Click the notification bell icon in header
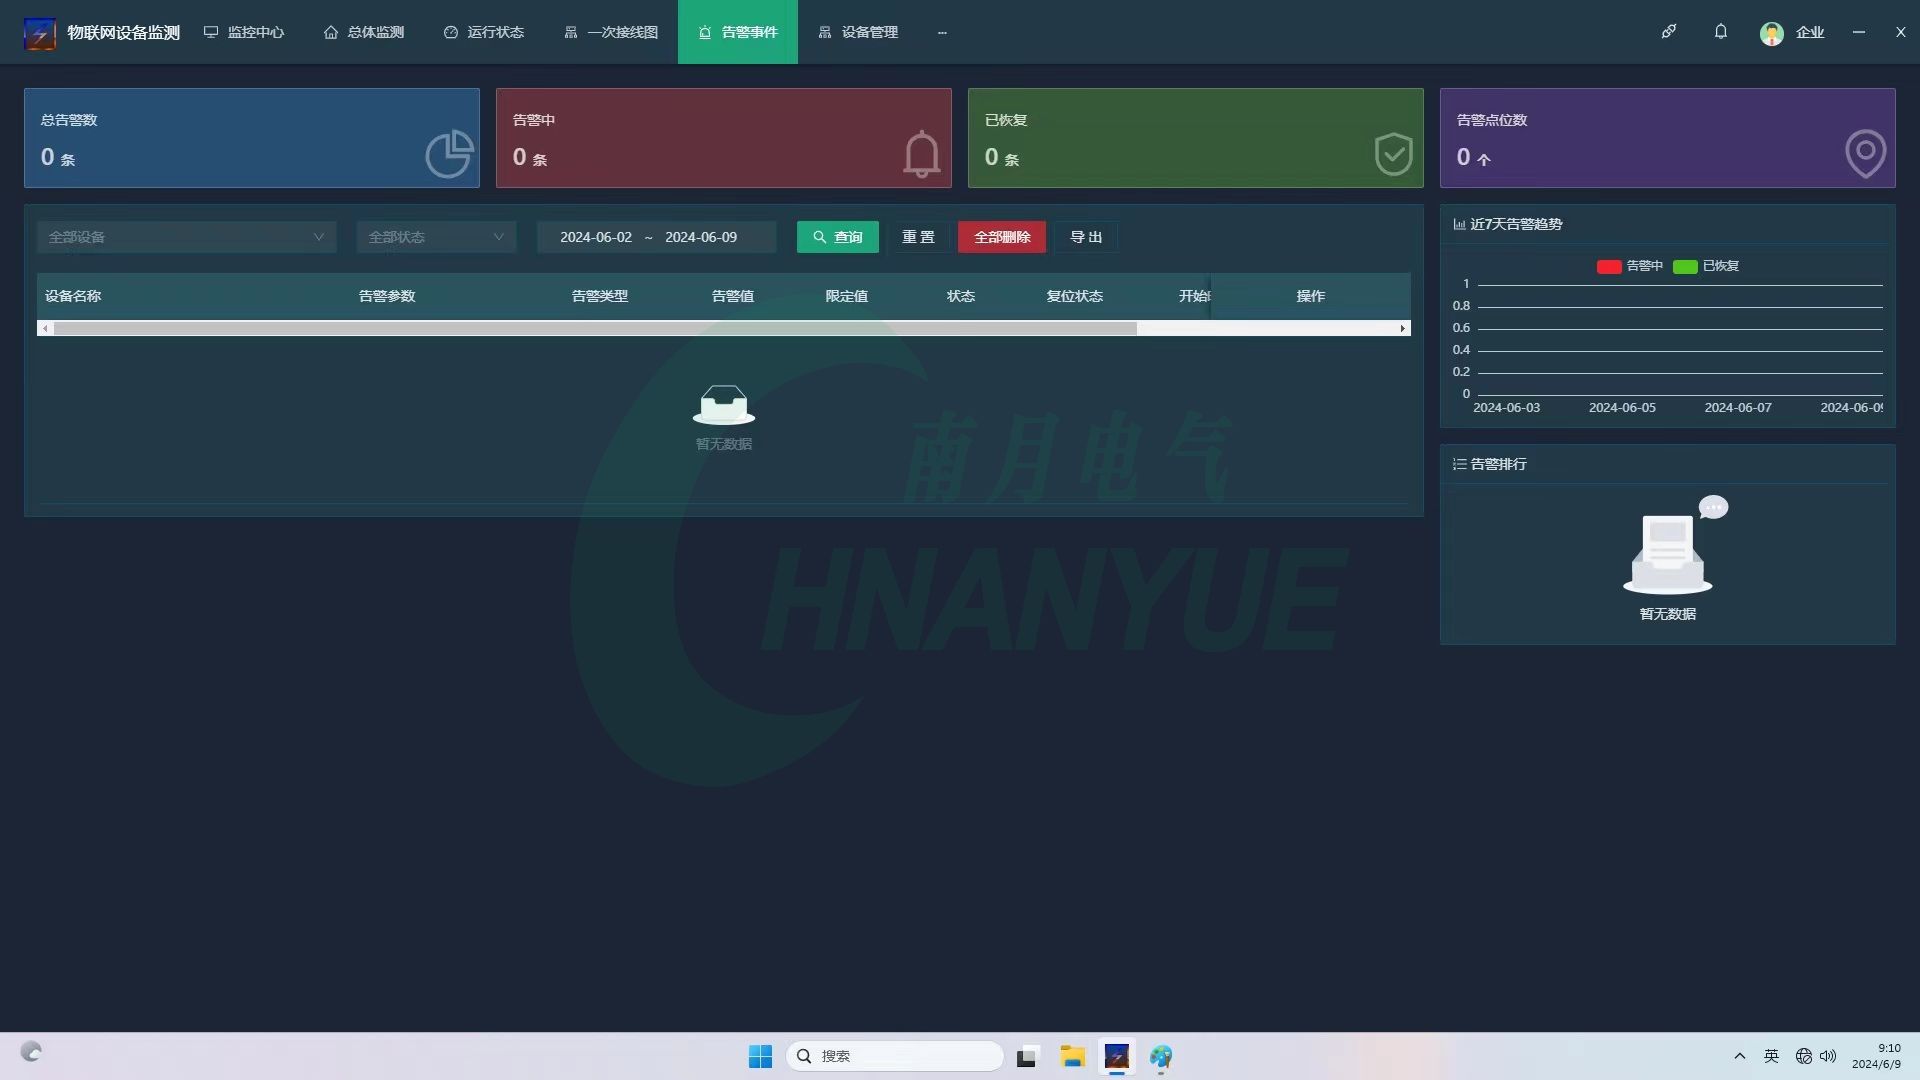This screenshot has height=1080, width=1920. (x=1720, y=32)
